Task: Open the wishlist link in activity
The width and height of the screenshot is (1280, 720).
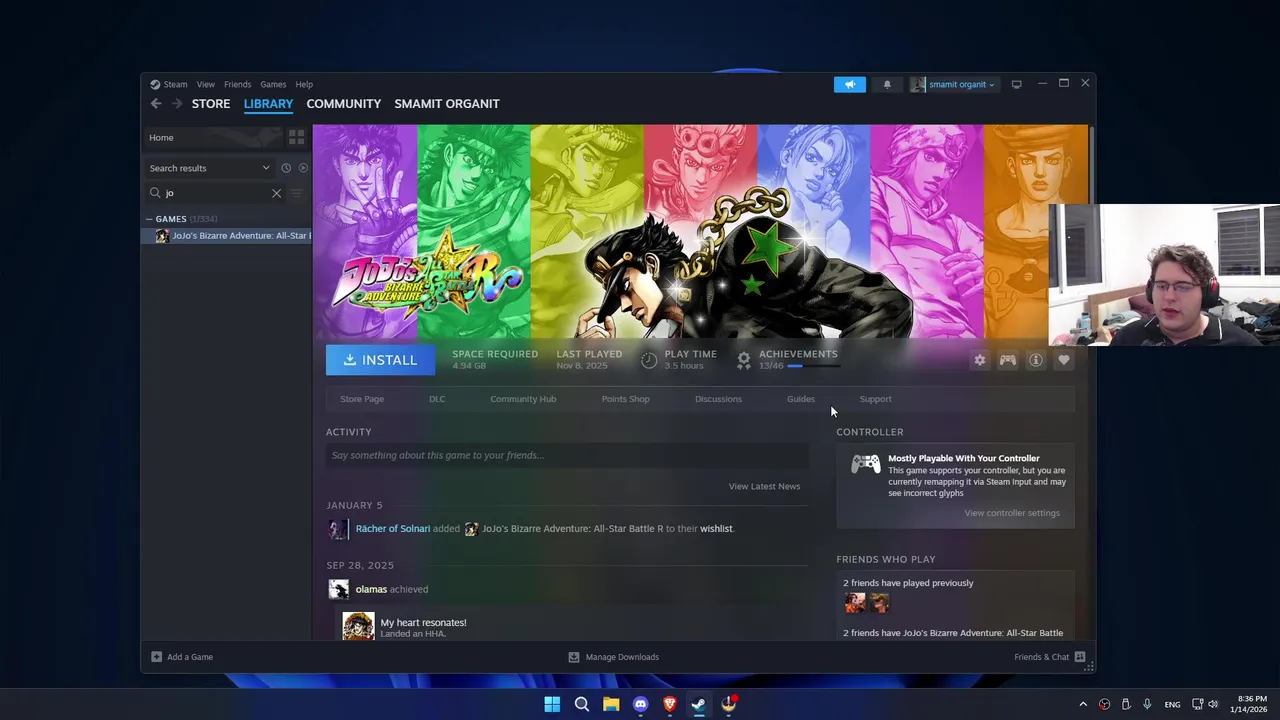Action: click(716, 529)
